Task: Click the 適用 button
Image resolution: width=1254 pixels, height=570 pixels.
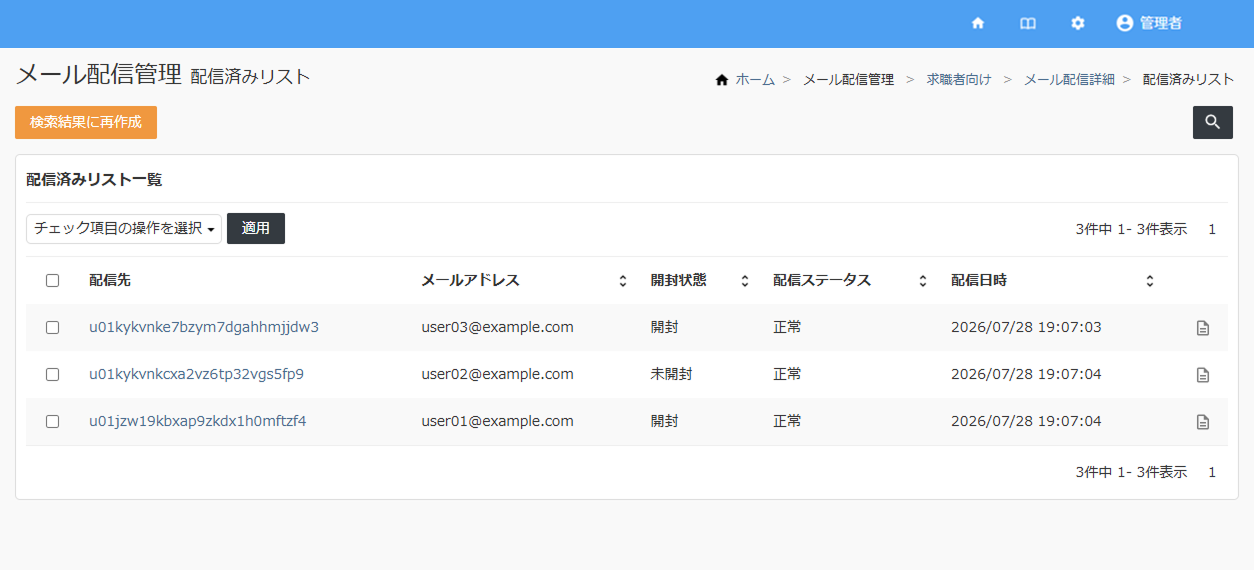Action: (256, 228)
